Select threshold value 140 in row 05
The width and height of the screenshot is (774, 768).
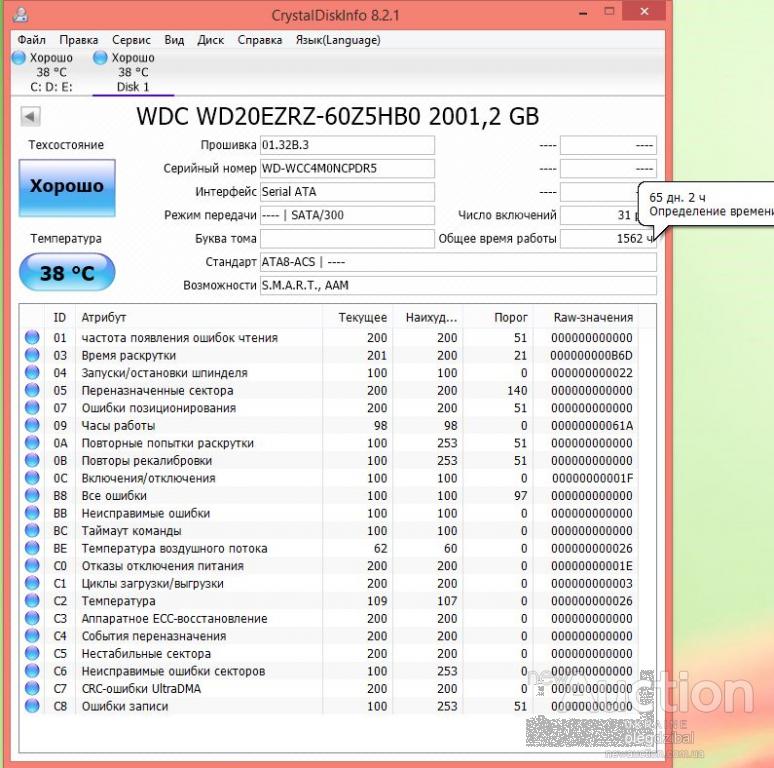517,390
